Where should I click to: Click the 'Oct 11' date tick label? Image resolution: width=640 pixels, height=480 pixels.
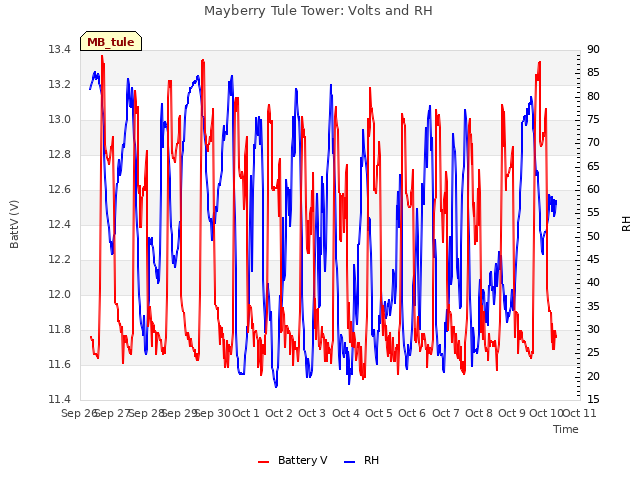pos(580,414)
